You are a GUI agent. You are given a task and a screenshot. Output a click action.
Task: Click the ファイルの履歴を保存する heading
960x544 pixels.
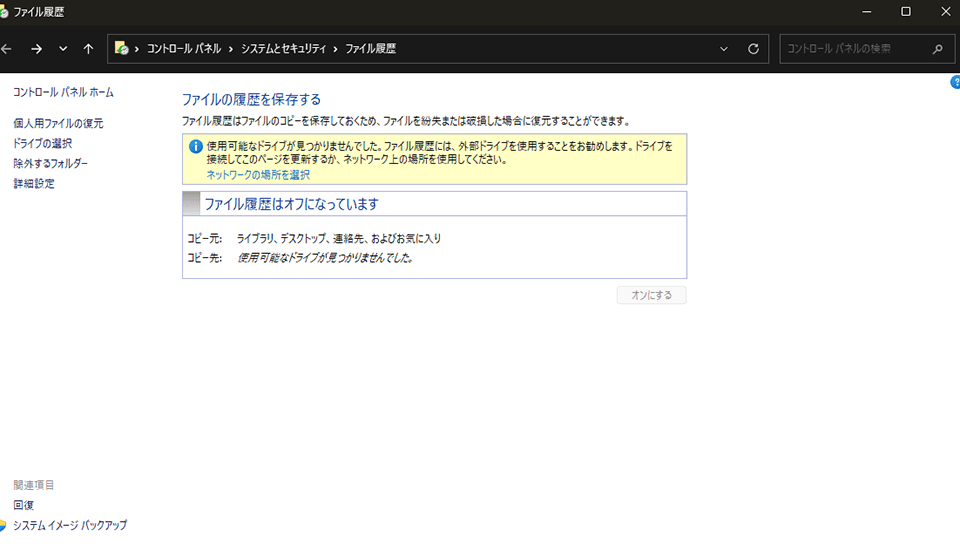pyautogui.click(x=252, y=100)
